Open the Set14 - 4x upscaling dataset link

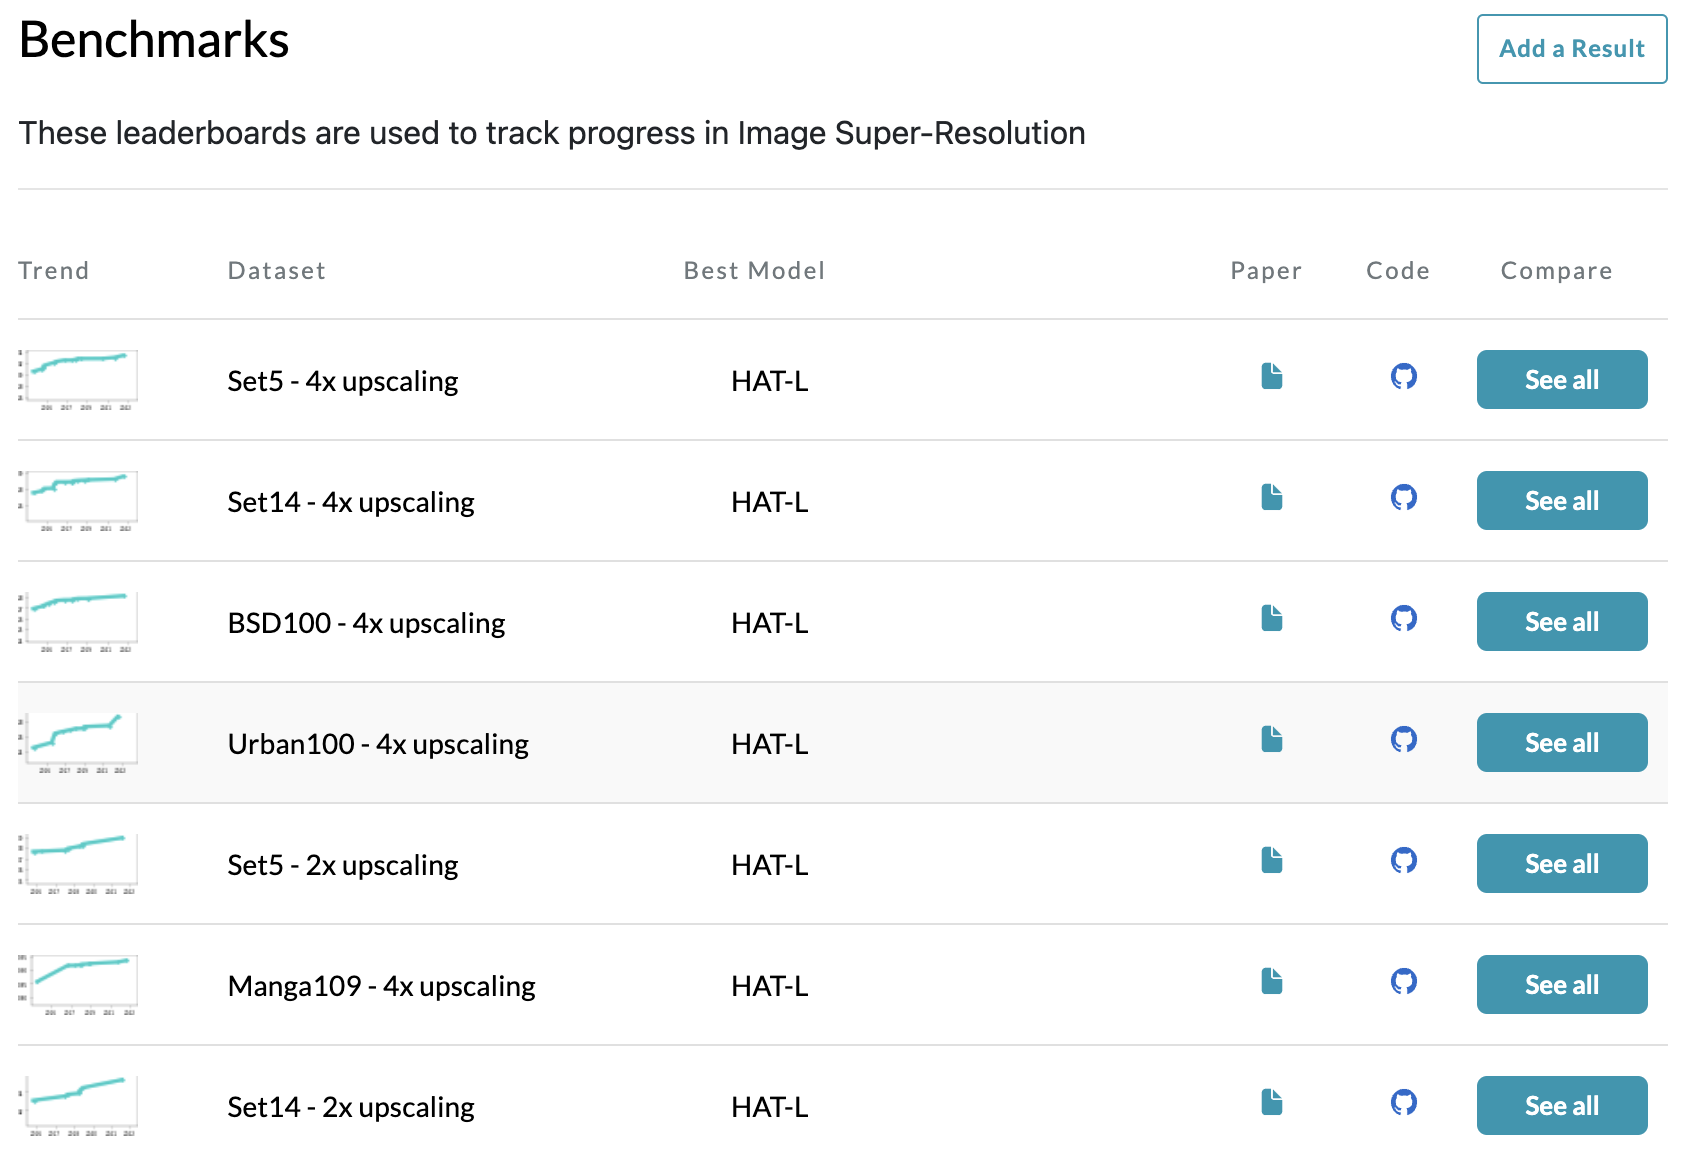coord(350,502)
